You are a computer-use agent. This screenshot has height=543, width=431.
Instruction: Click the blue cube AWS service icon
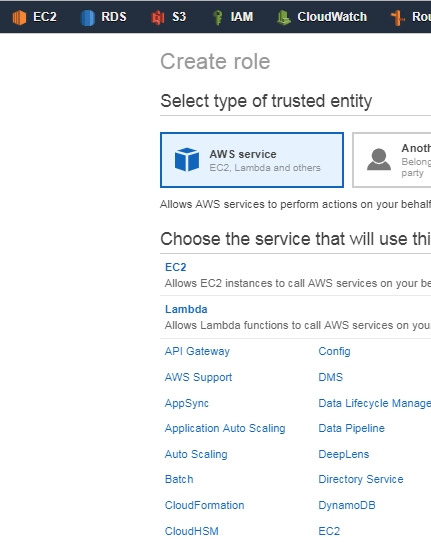[187, 160]
